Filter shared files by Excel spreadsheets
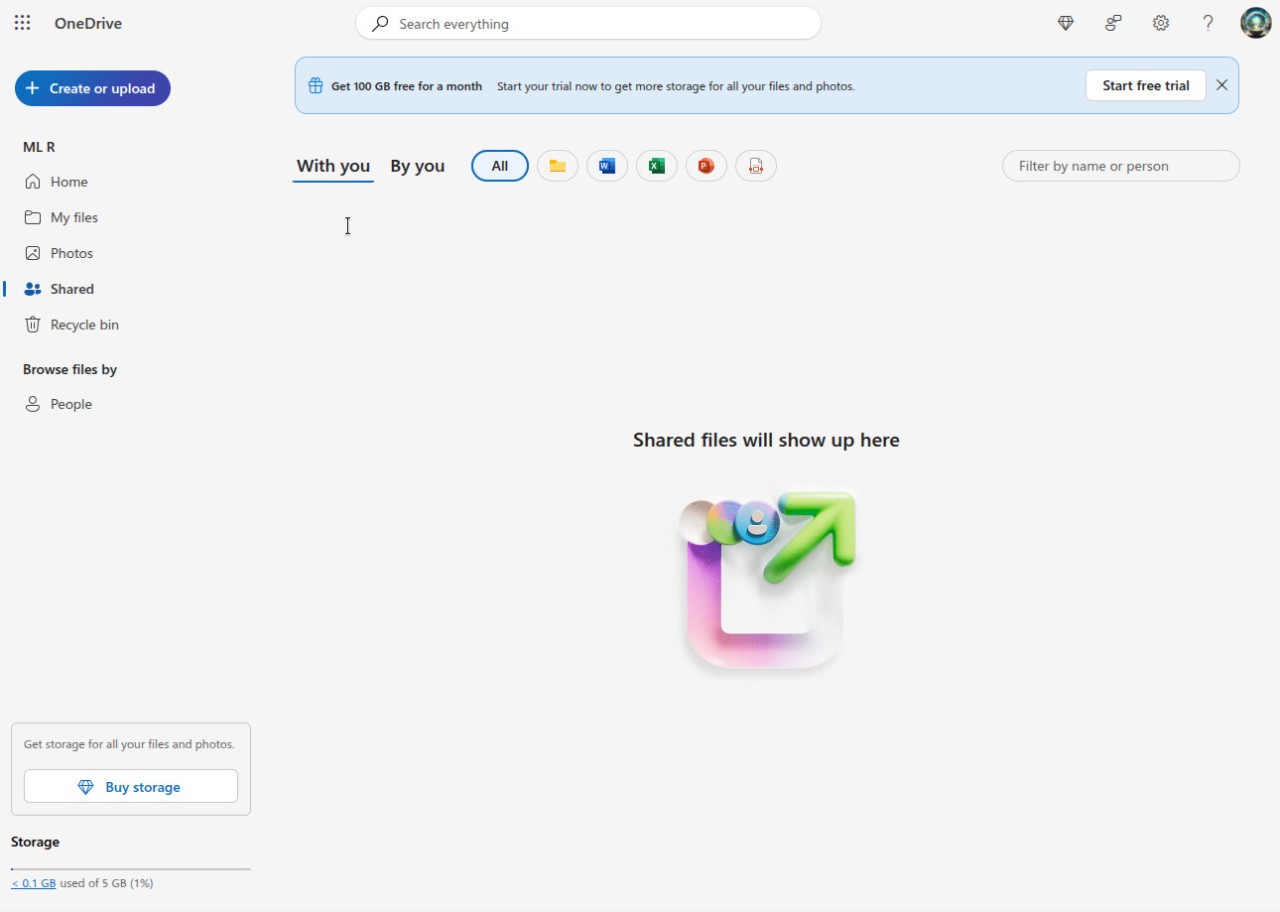1280x912 pixels. pos(656,166)
